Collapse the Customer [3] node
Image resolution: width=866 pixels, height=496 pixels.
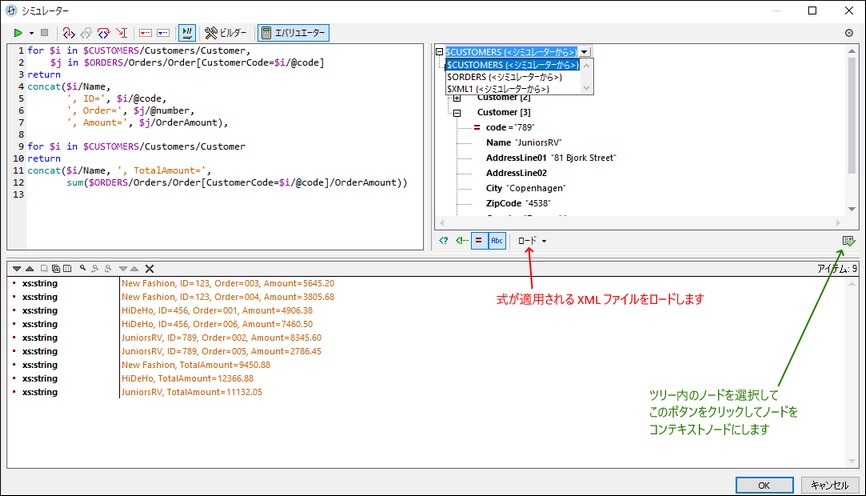tap(457, 113)
